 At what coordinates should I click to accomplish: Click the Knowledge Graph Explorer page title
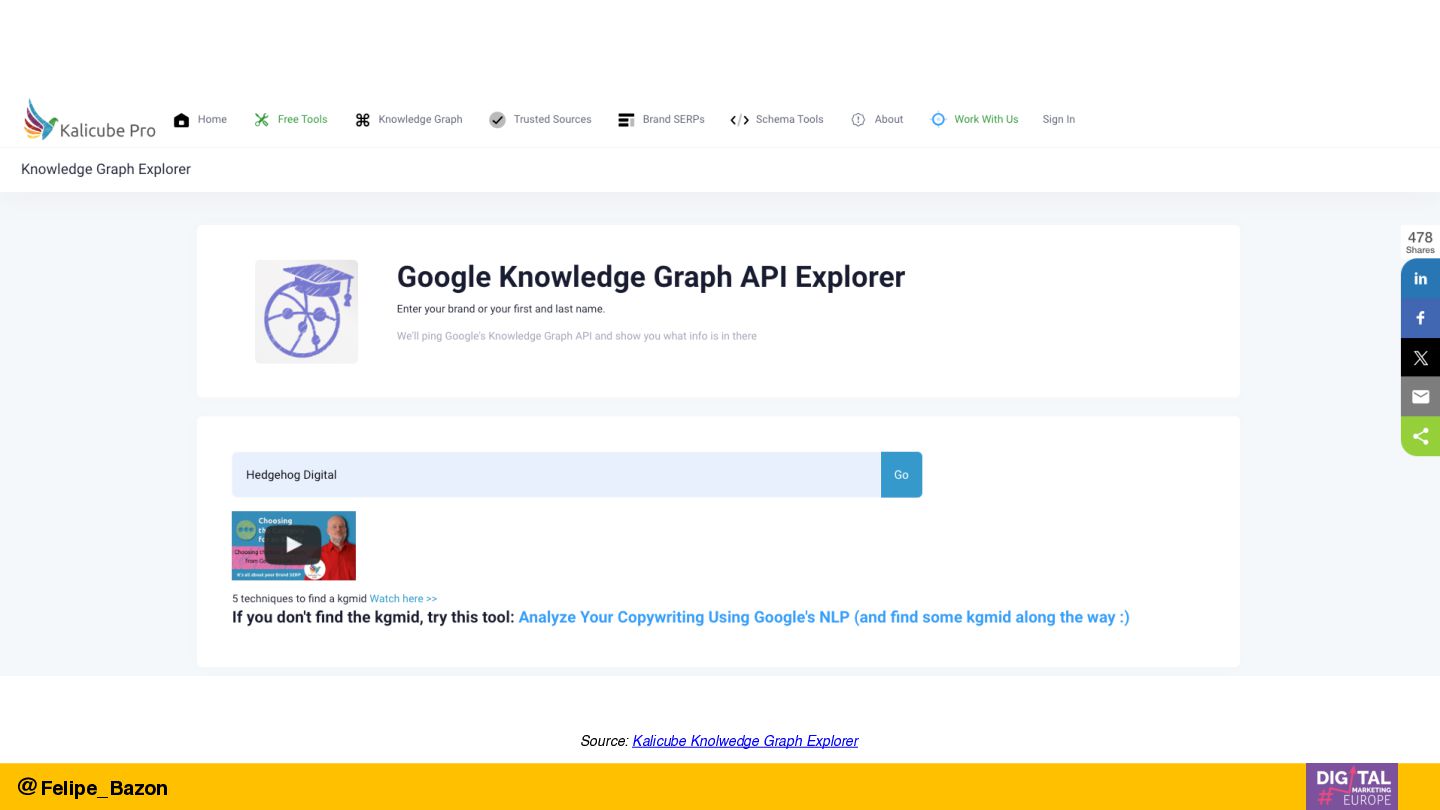pyautogui.click(x=106, y=169)
